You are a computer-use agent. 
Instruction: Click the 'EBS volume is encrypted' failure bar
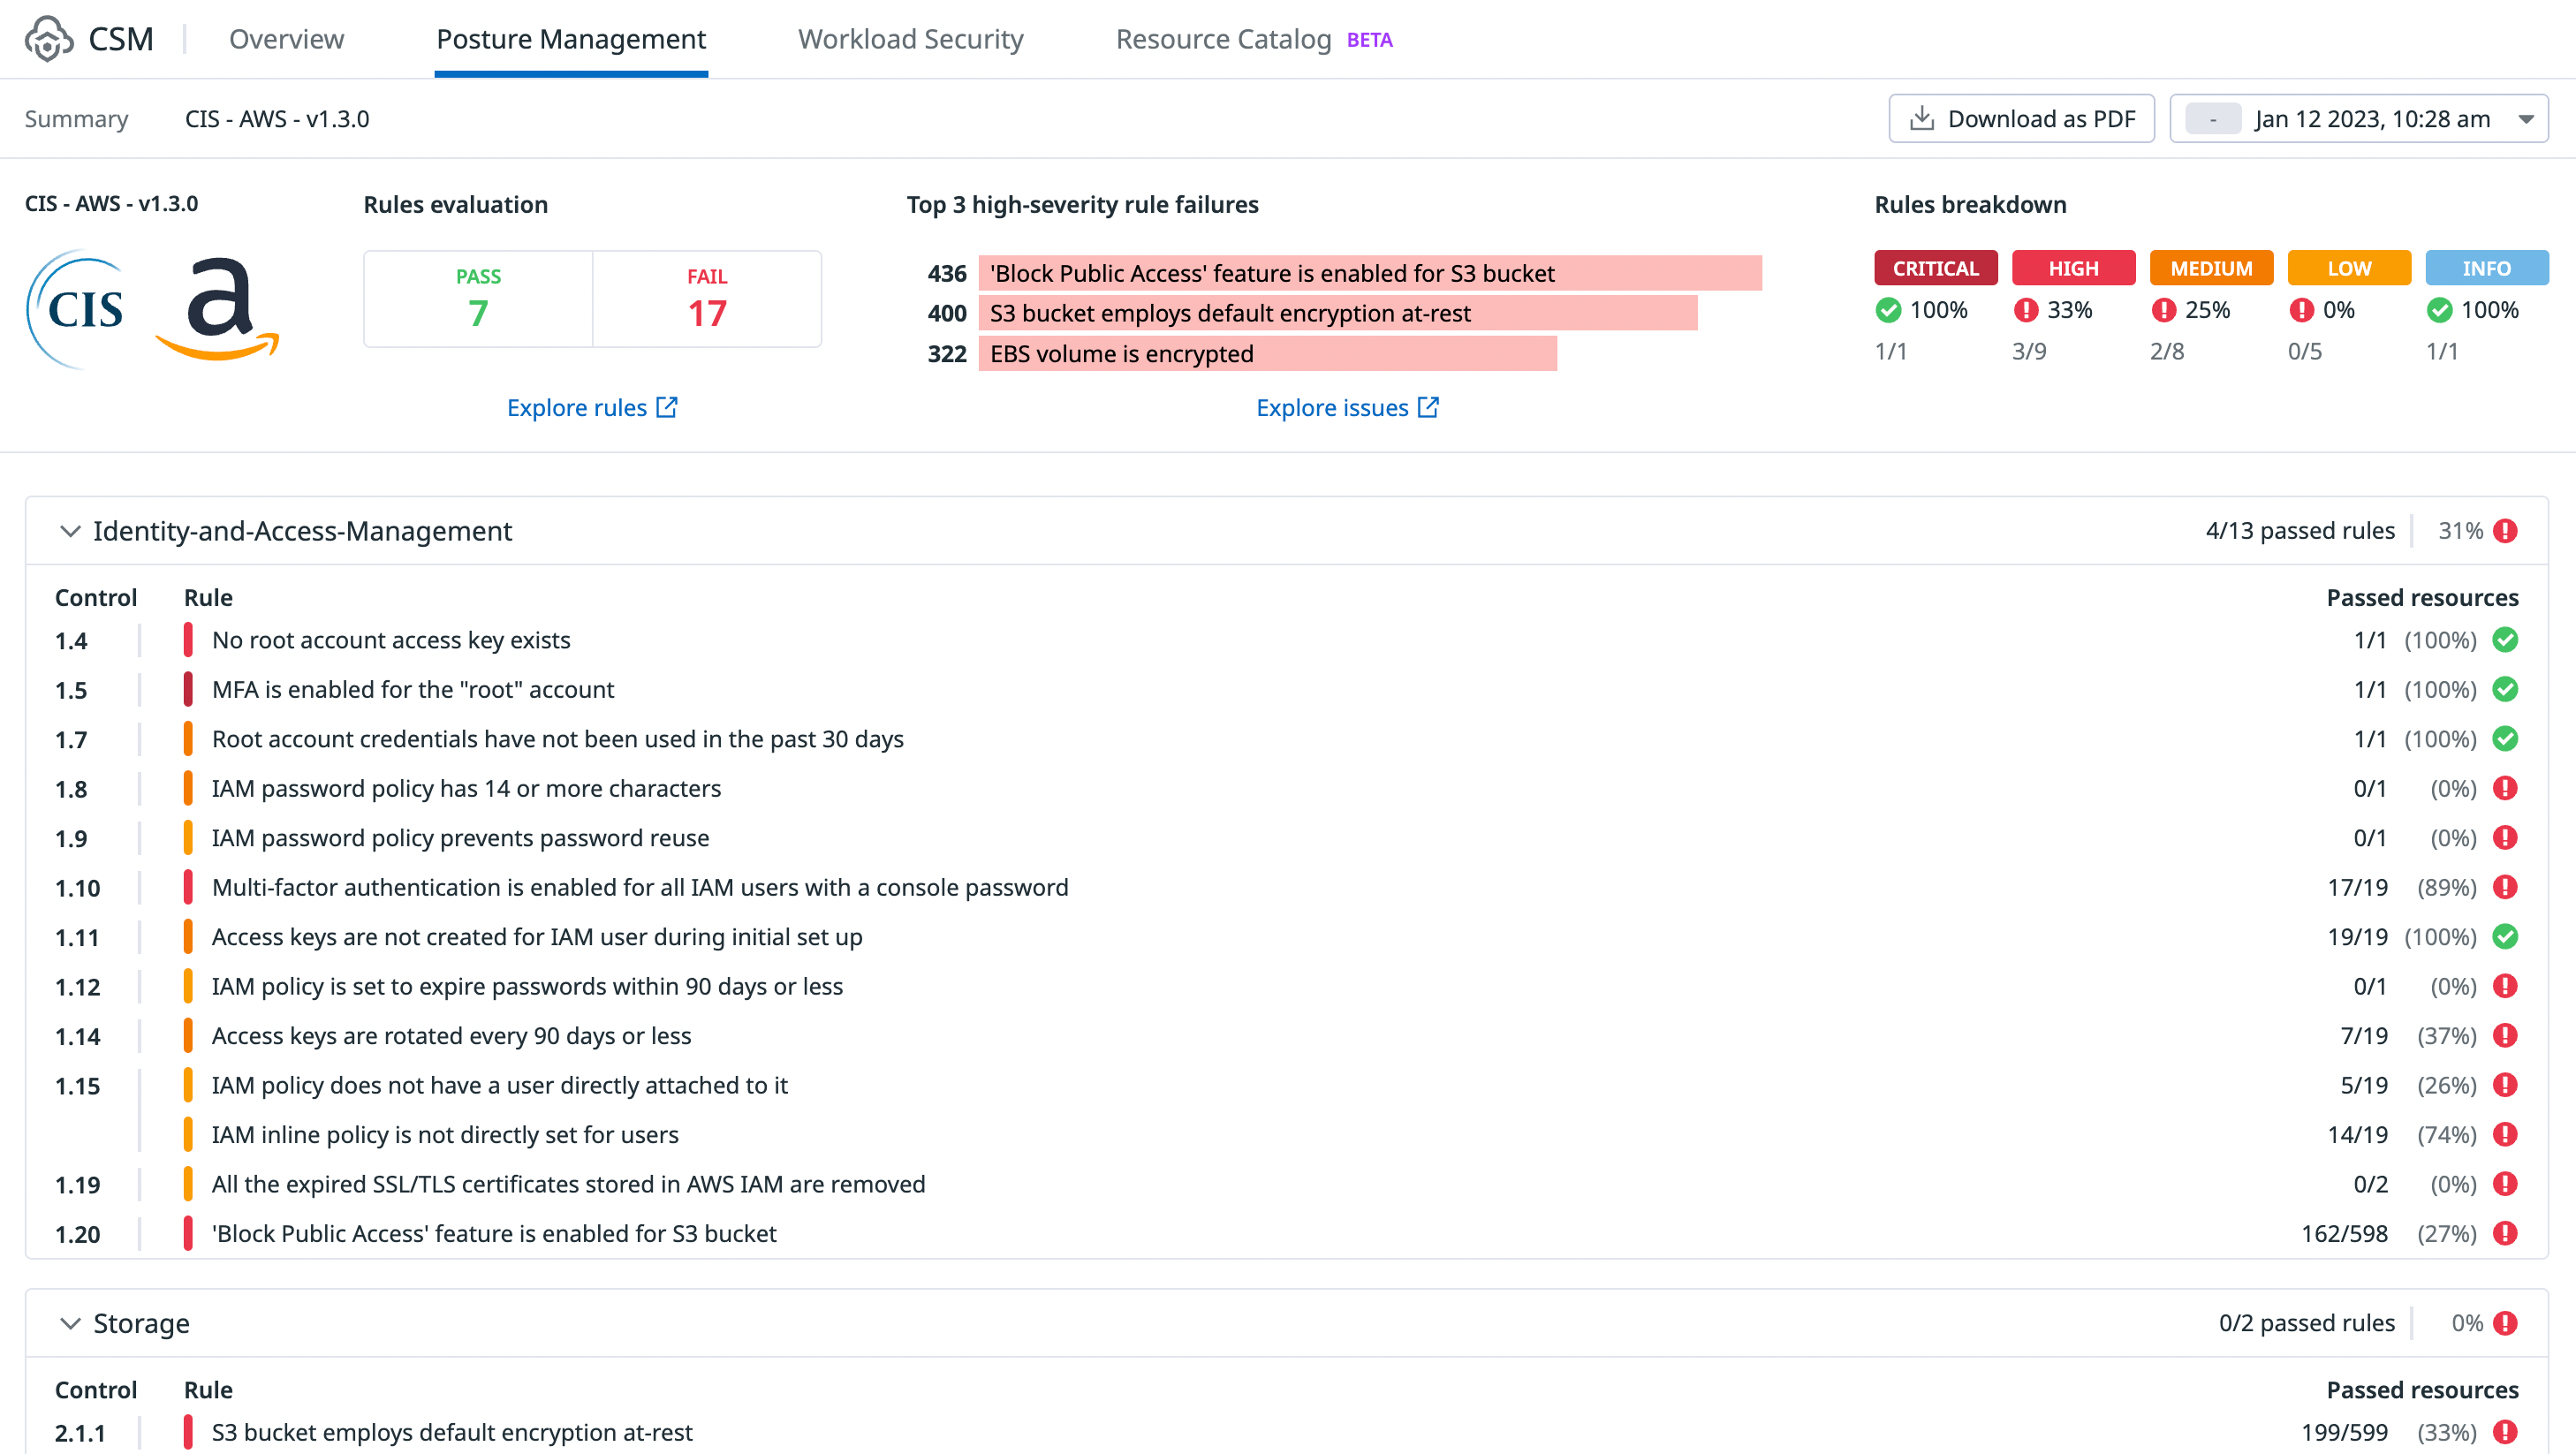(x=1266, y=354)
